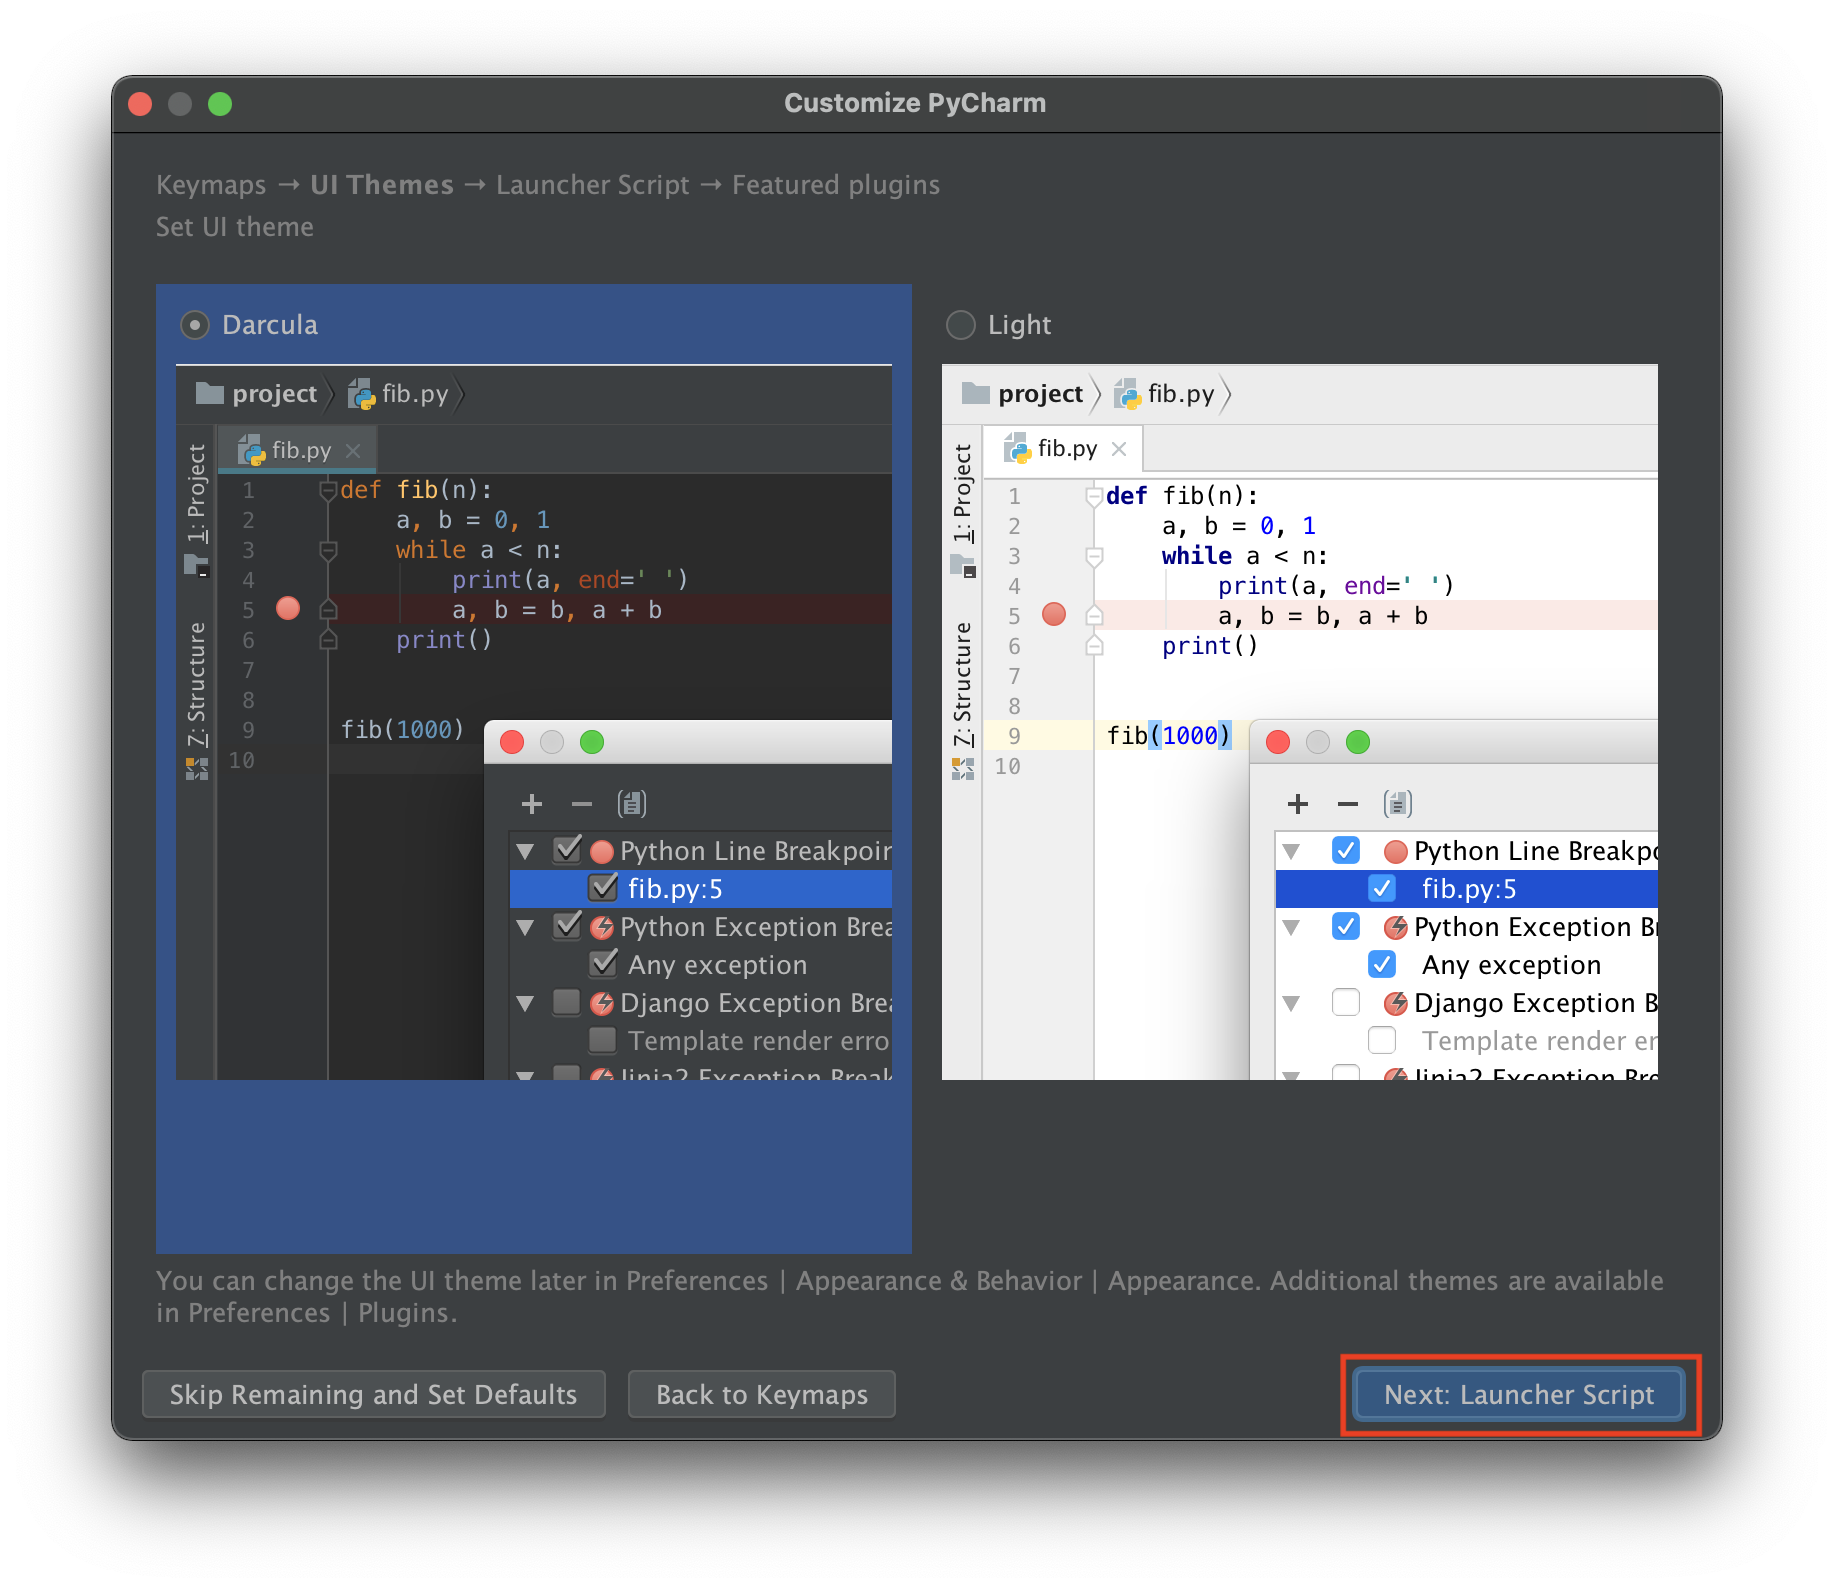The height and width of the screenshot is (1588, 1834).
Task: Toggle Any exception checkbox in Darcula preview
Action: pos(603,964)
